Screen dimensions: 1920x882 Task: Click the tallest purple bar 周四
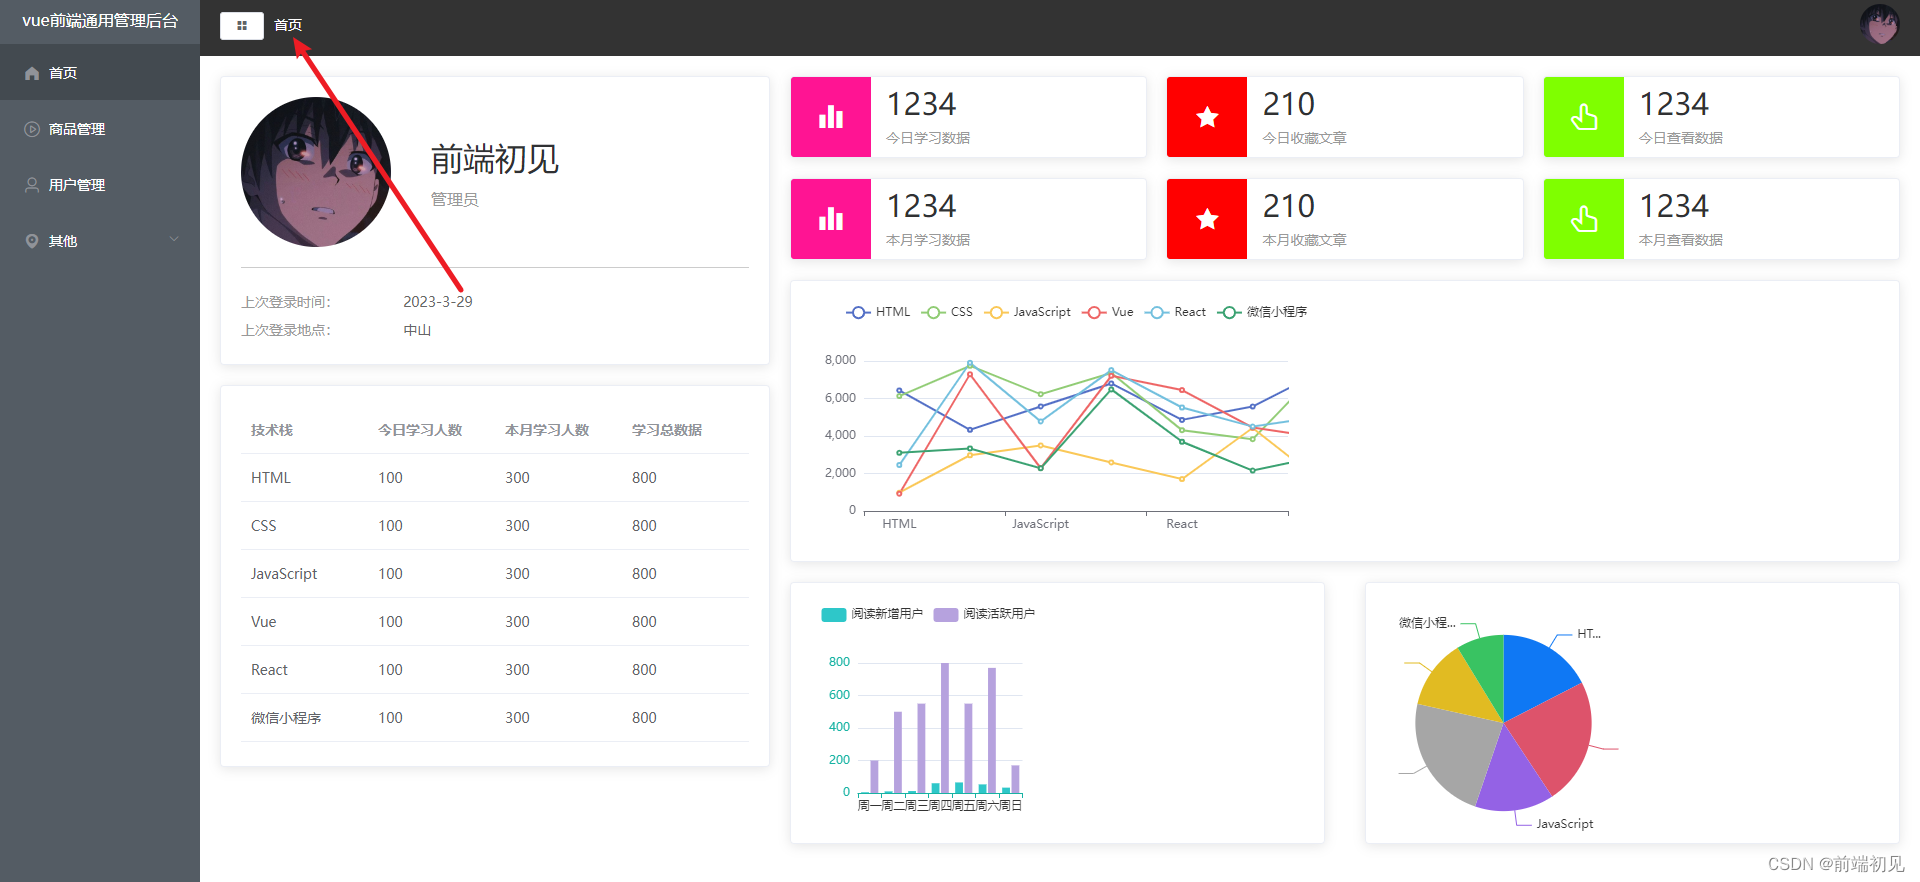945,728
